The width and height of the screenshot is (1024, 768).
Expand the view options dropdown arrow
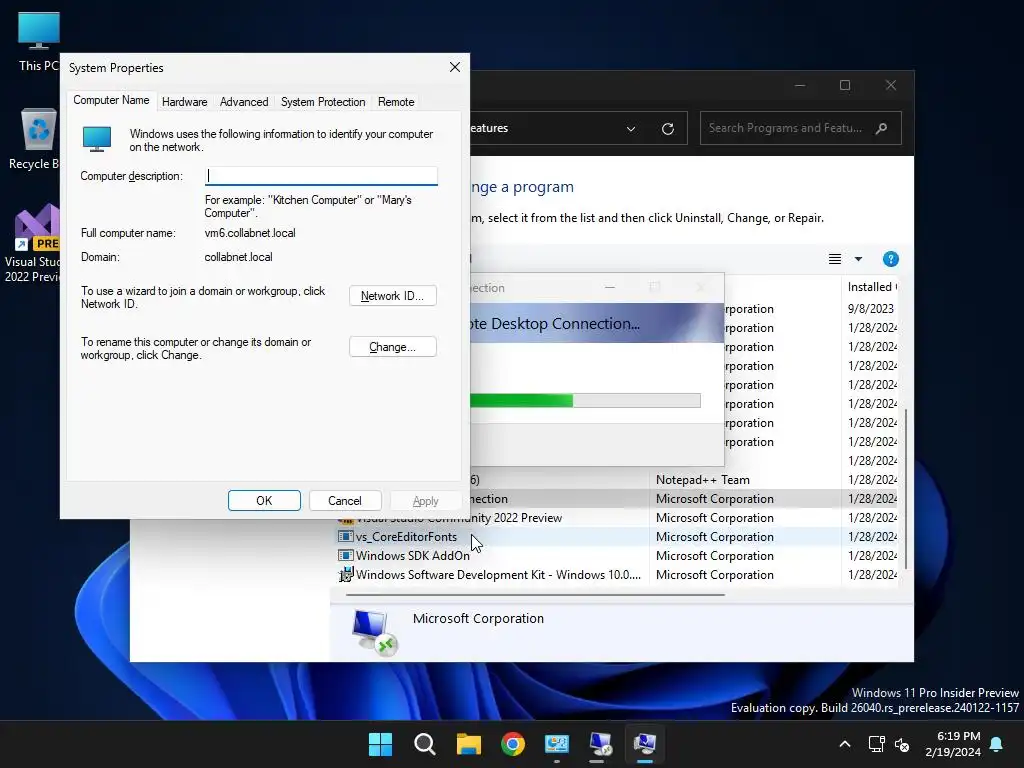[x=858, y=259]
